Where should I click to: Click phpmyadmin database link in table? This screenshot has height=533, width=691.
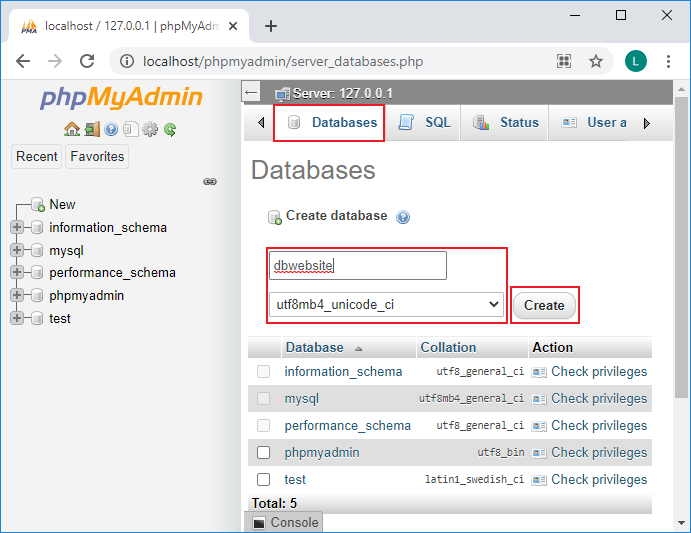point(322,452)
